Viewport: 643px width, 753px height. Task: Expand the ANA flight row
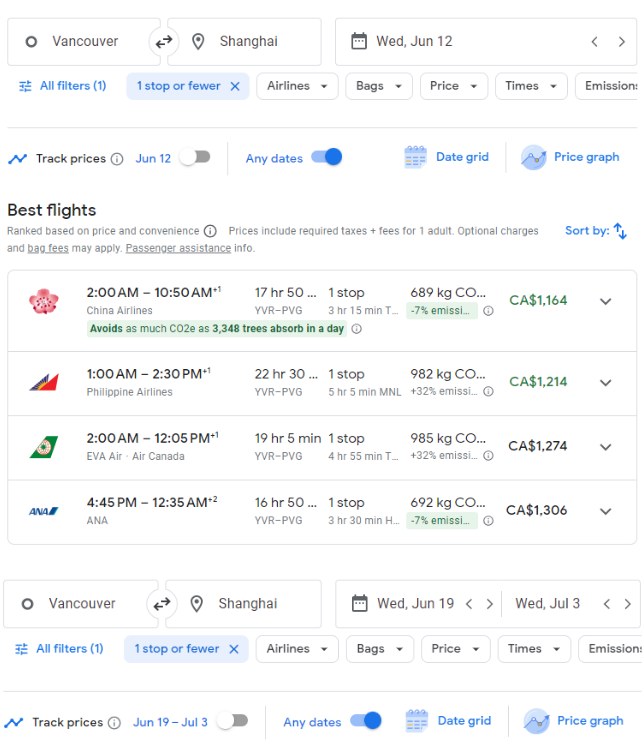point(605,511)
